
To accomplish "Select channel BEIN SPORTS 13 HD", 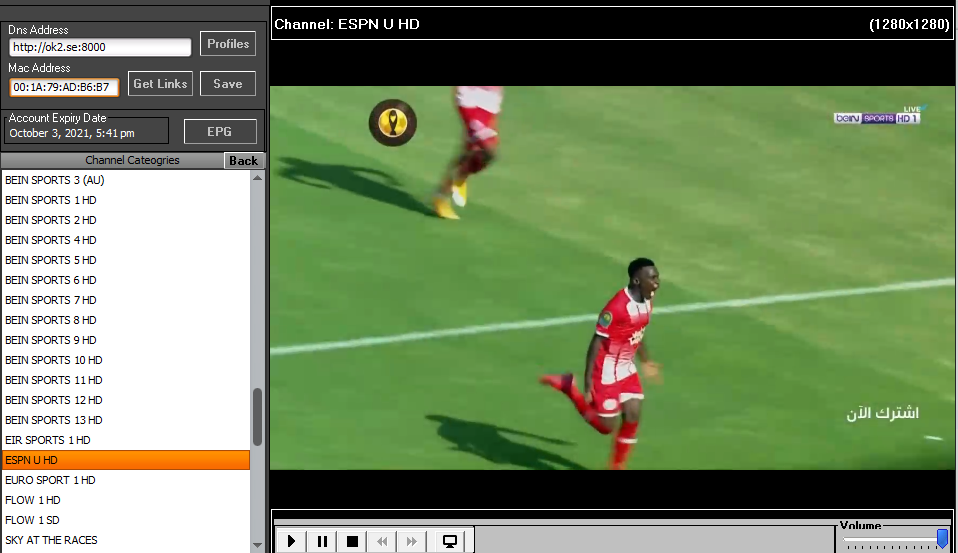I will (x=126, y=420).
